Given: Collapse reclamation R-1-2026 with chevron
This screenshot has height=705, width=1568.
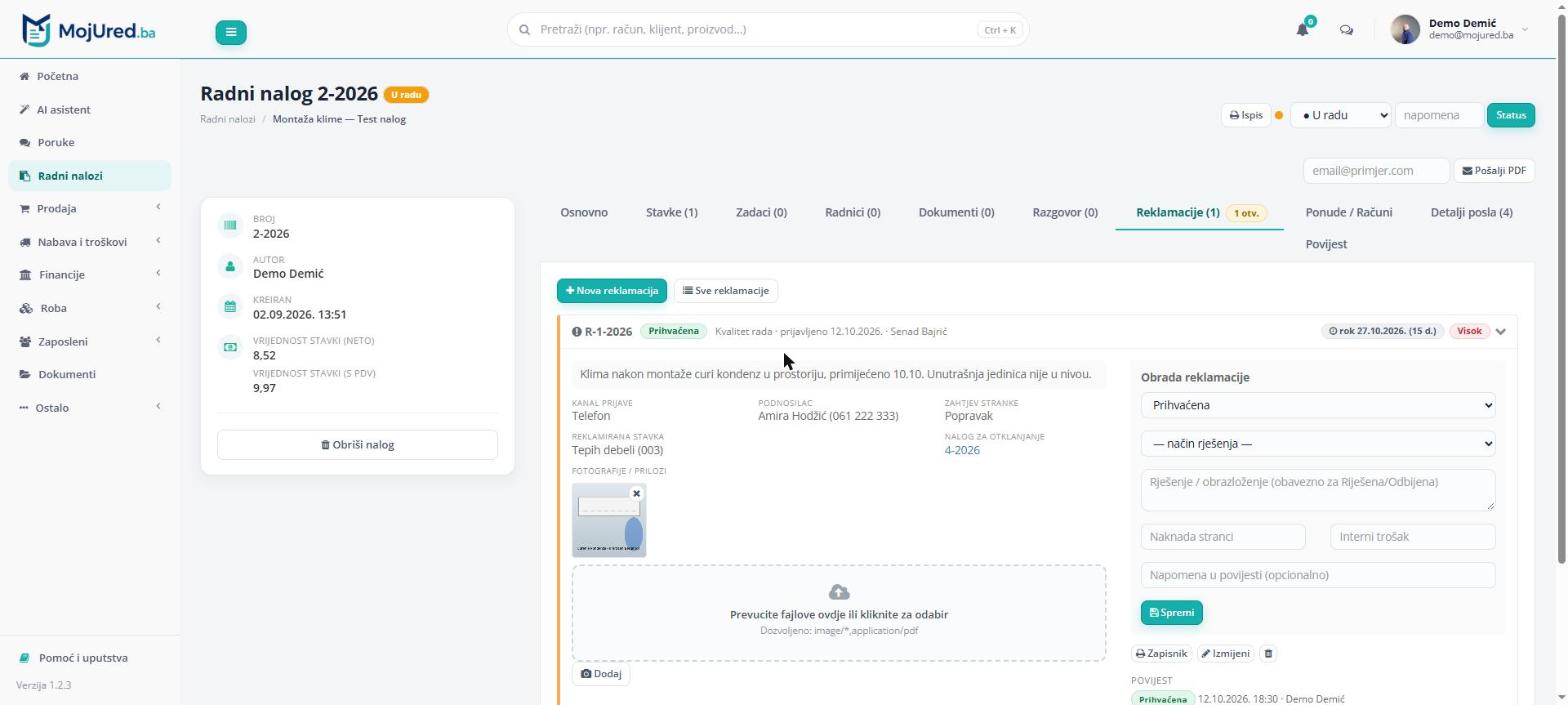Looking at the screenshot, I should pos(1500,331).
